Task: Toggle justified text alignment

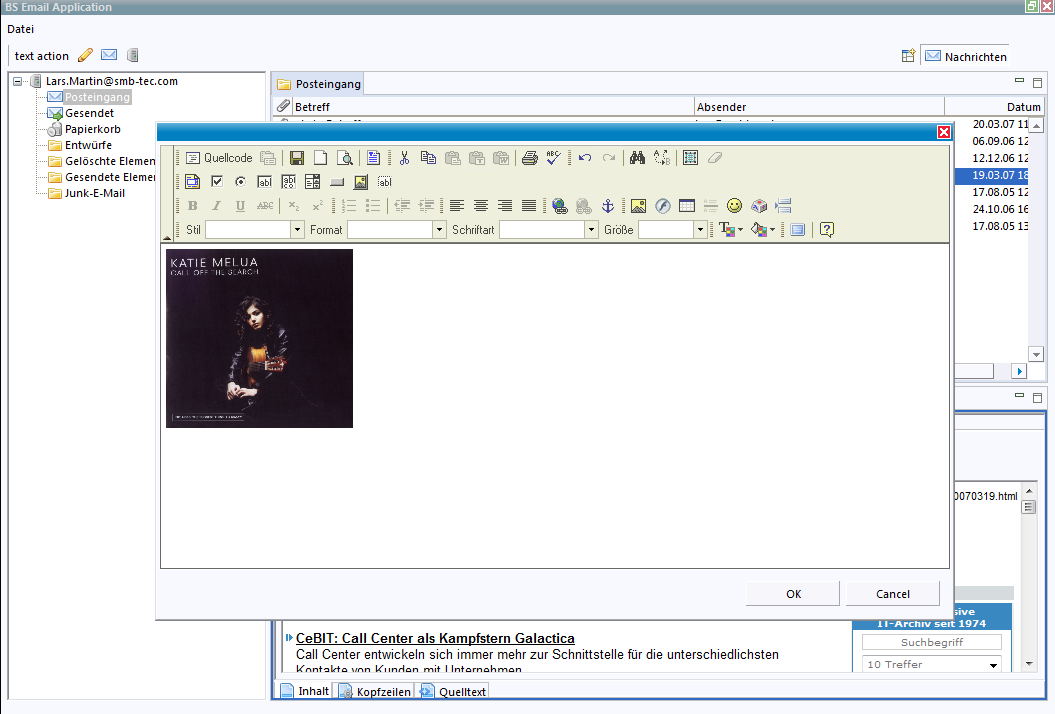Action: pyautogui.click(x=529, y=206)
